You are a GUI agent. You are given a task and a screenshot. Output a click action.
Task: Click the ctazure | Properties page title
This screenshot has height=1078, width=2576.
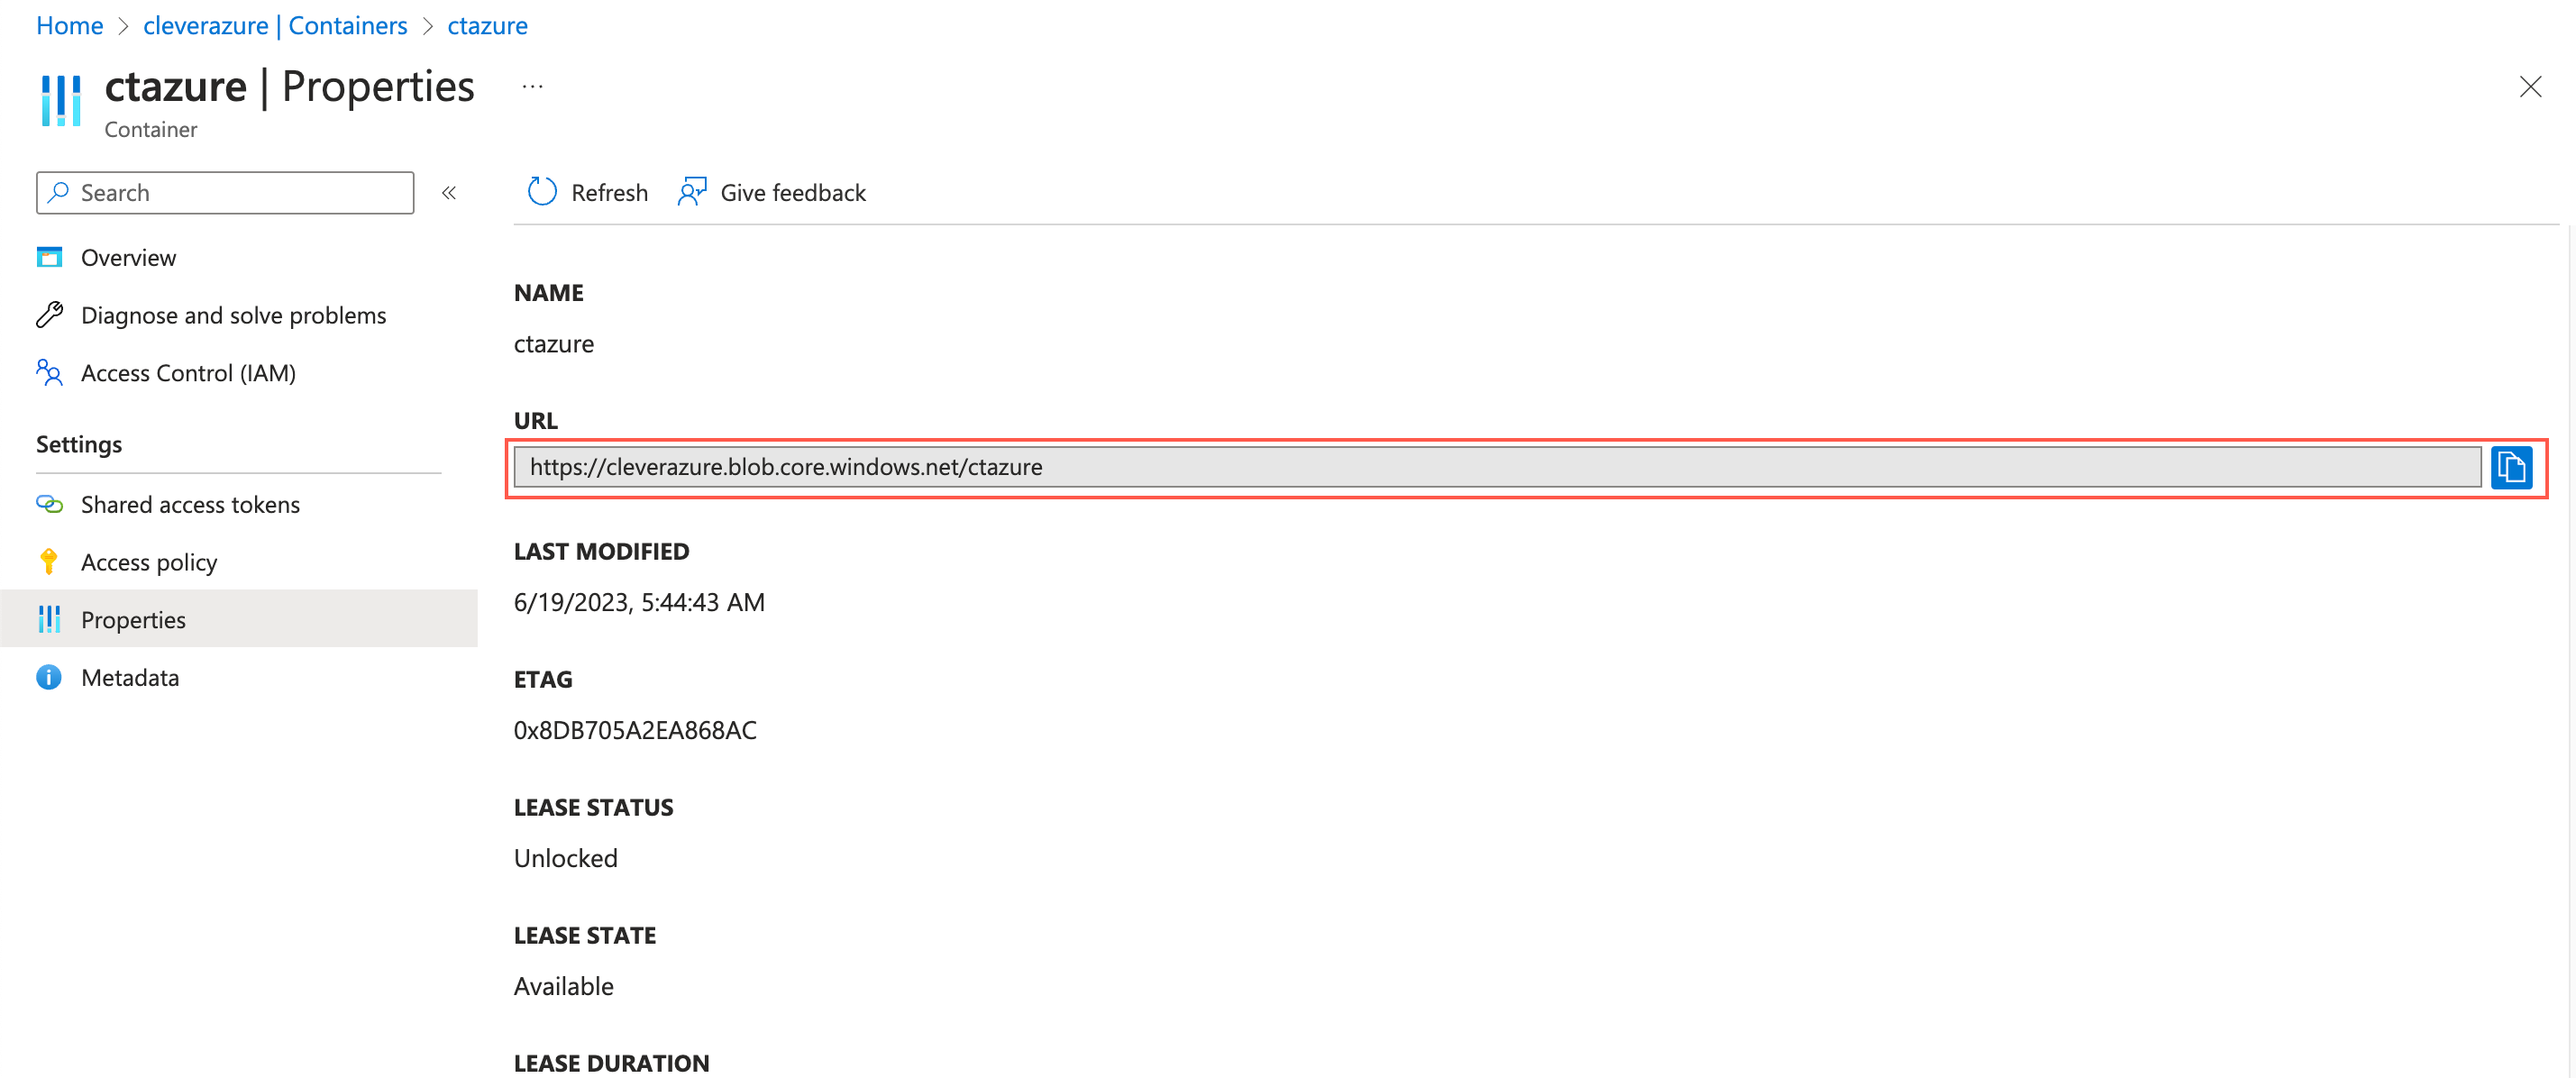pos(290,87)
